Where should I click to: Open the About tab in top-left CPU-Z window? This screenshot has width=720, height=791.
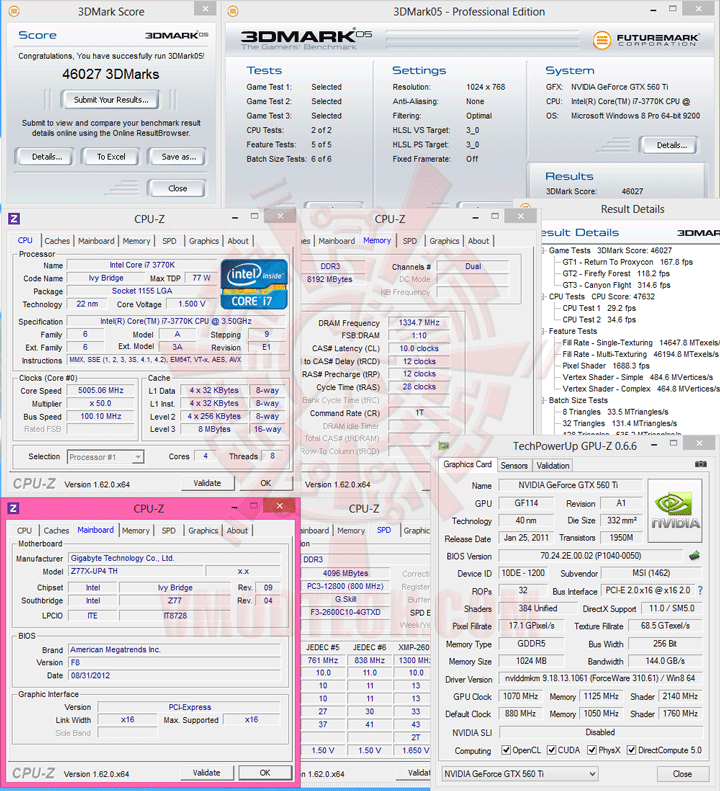pos(238,241)
